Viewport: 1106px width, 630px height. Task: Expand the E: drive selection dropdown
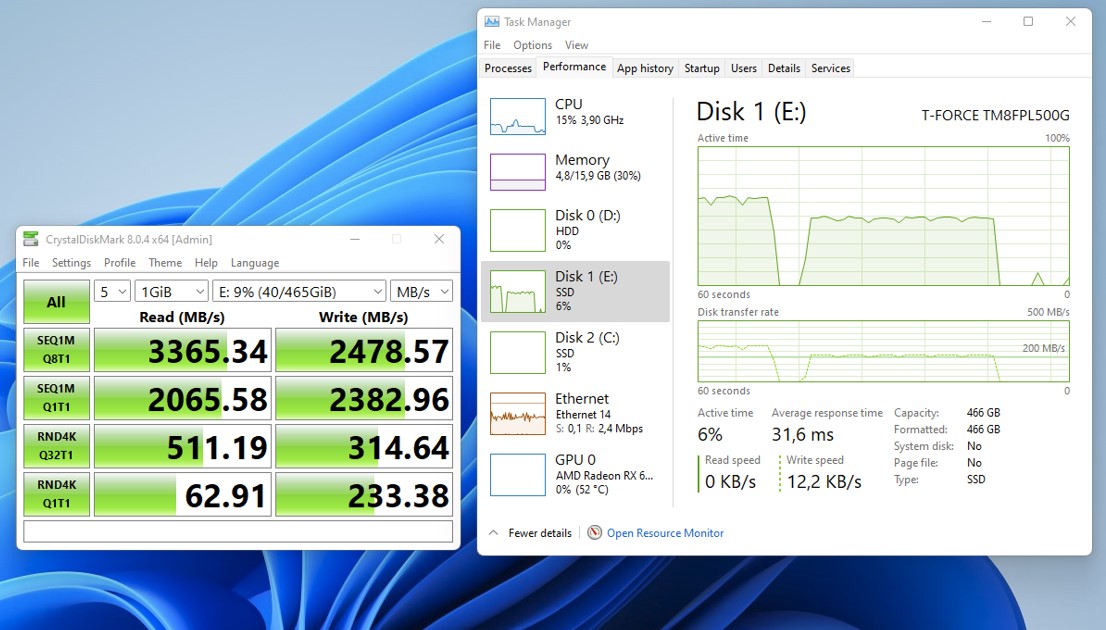299,291
